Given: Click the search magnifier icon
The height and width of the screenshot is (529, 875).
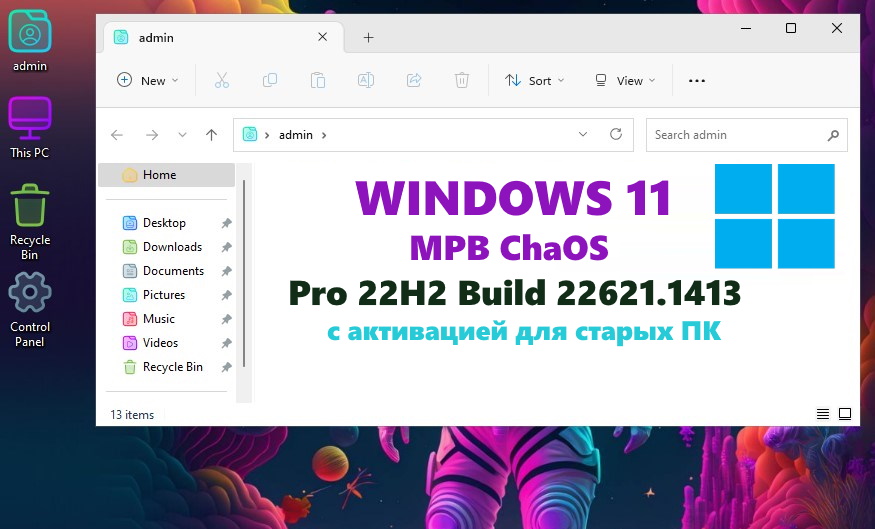Looking at the screenshot, I should [833, 135].
